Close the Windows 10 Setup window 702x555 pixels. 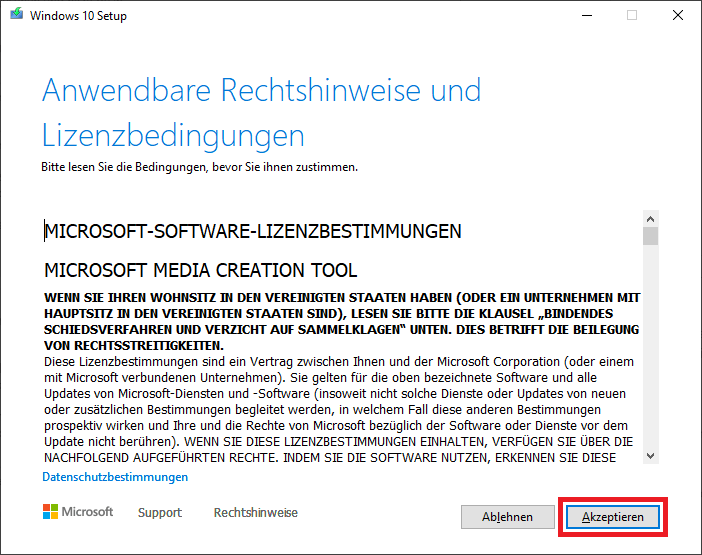pyautogui.click(x=678, y=15)
